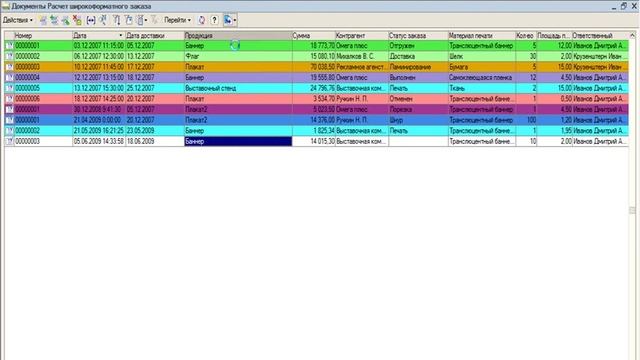Click document icon of row dated 03.12.2007
640x360 pixels.
(x=9, y=46)
